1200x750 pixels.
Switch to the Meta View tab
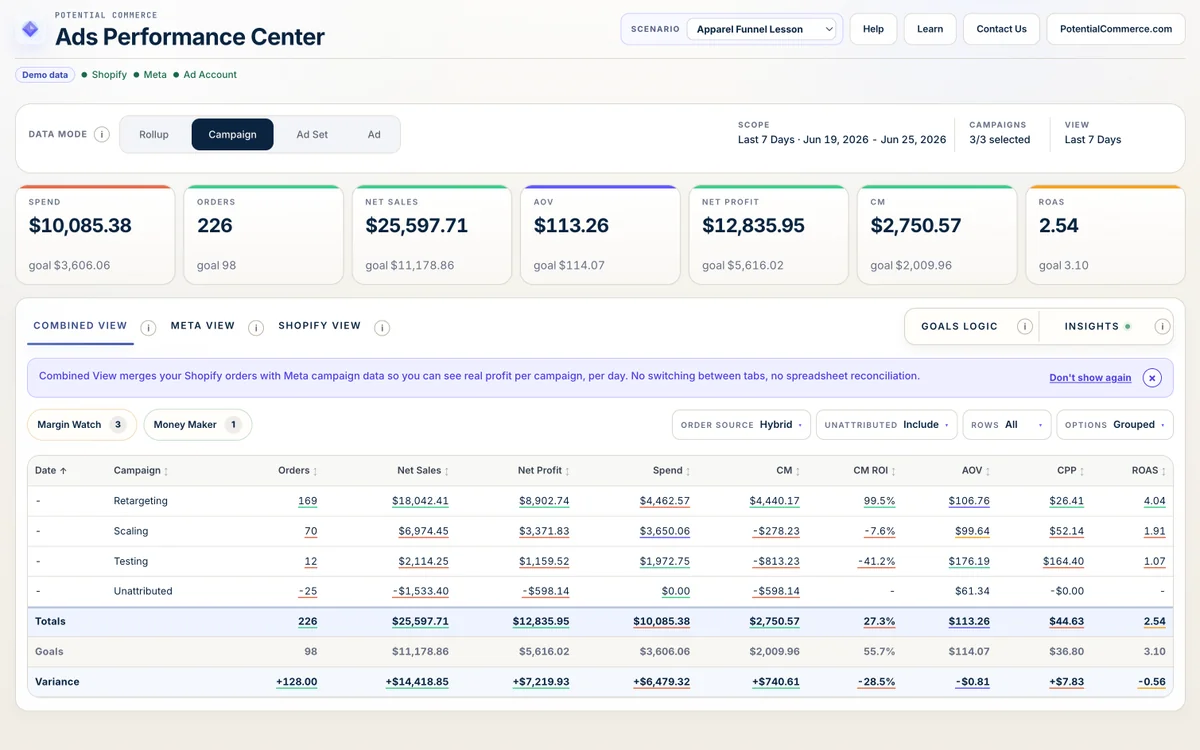pyautogui.click(x=203, y=326)
